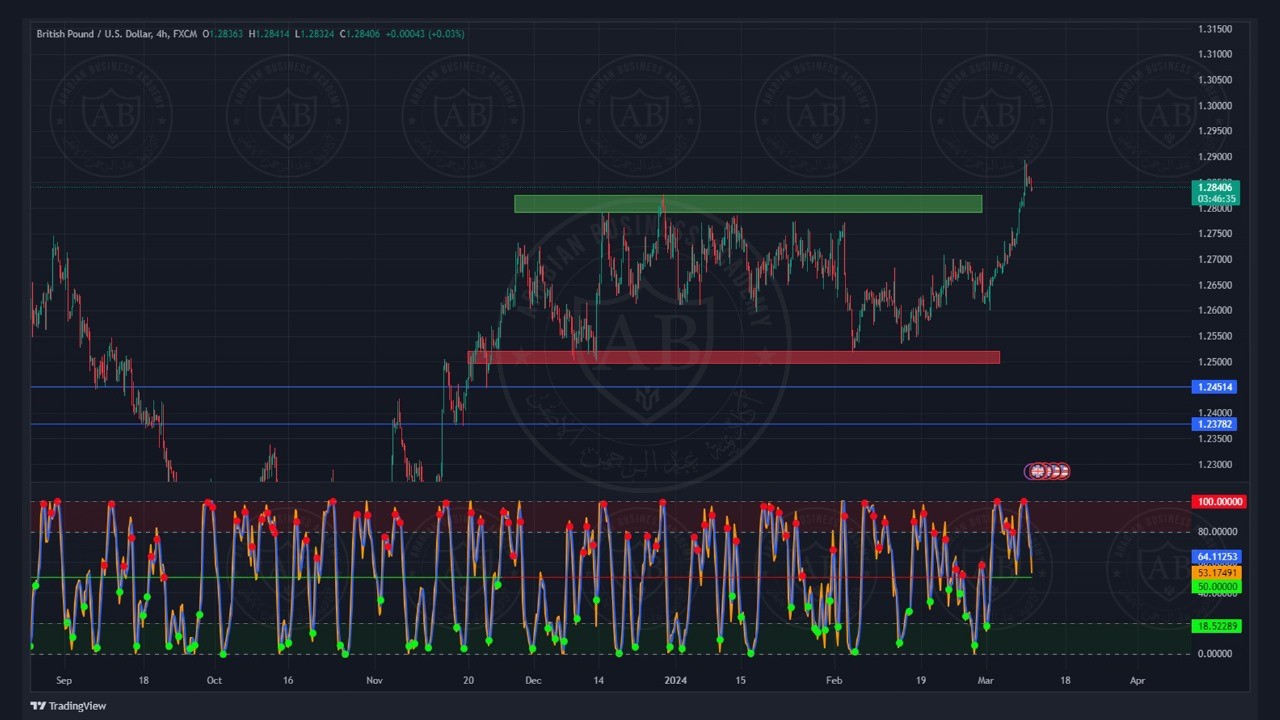Click the British flag economic event icon
The width and height of the screenshot is (1280, 720).
point(1037,471)
